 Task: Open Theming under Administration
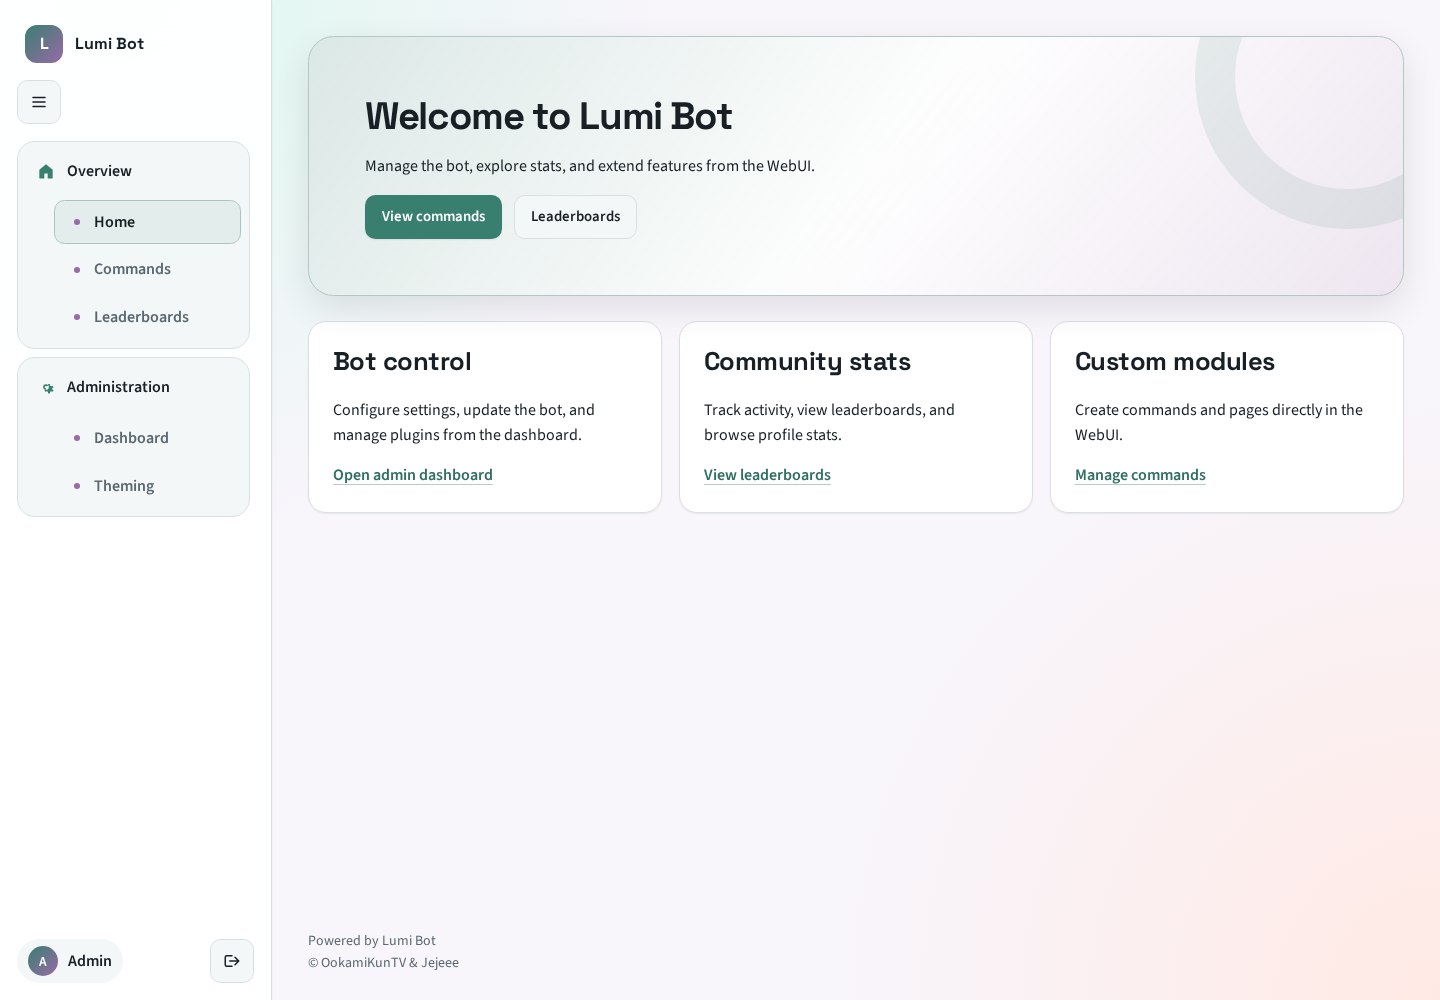147,486
